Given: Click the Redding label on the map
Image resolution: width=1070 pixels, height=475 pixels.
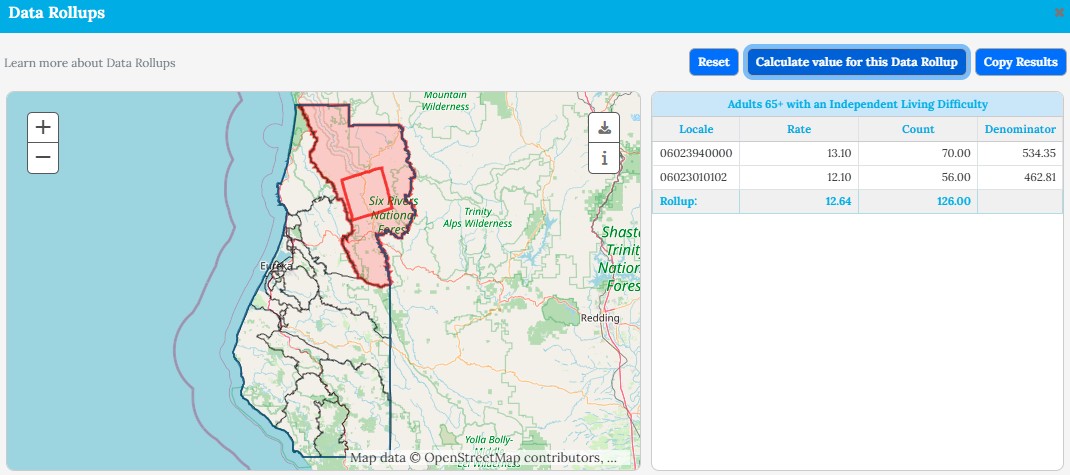Looking at the screenshot, I should coord(598,319).
